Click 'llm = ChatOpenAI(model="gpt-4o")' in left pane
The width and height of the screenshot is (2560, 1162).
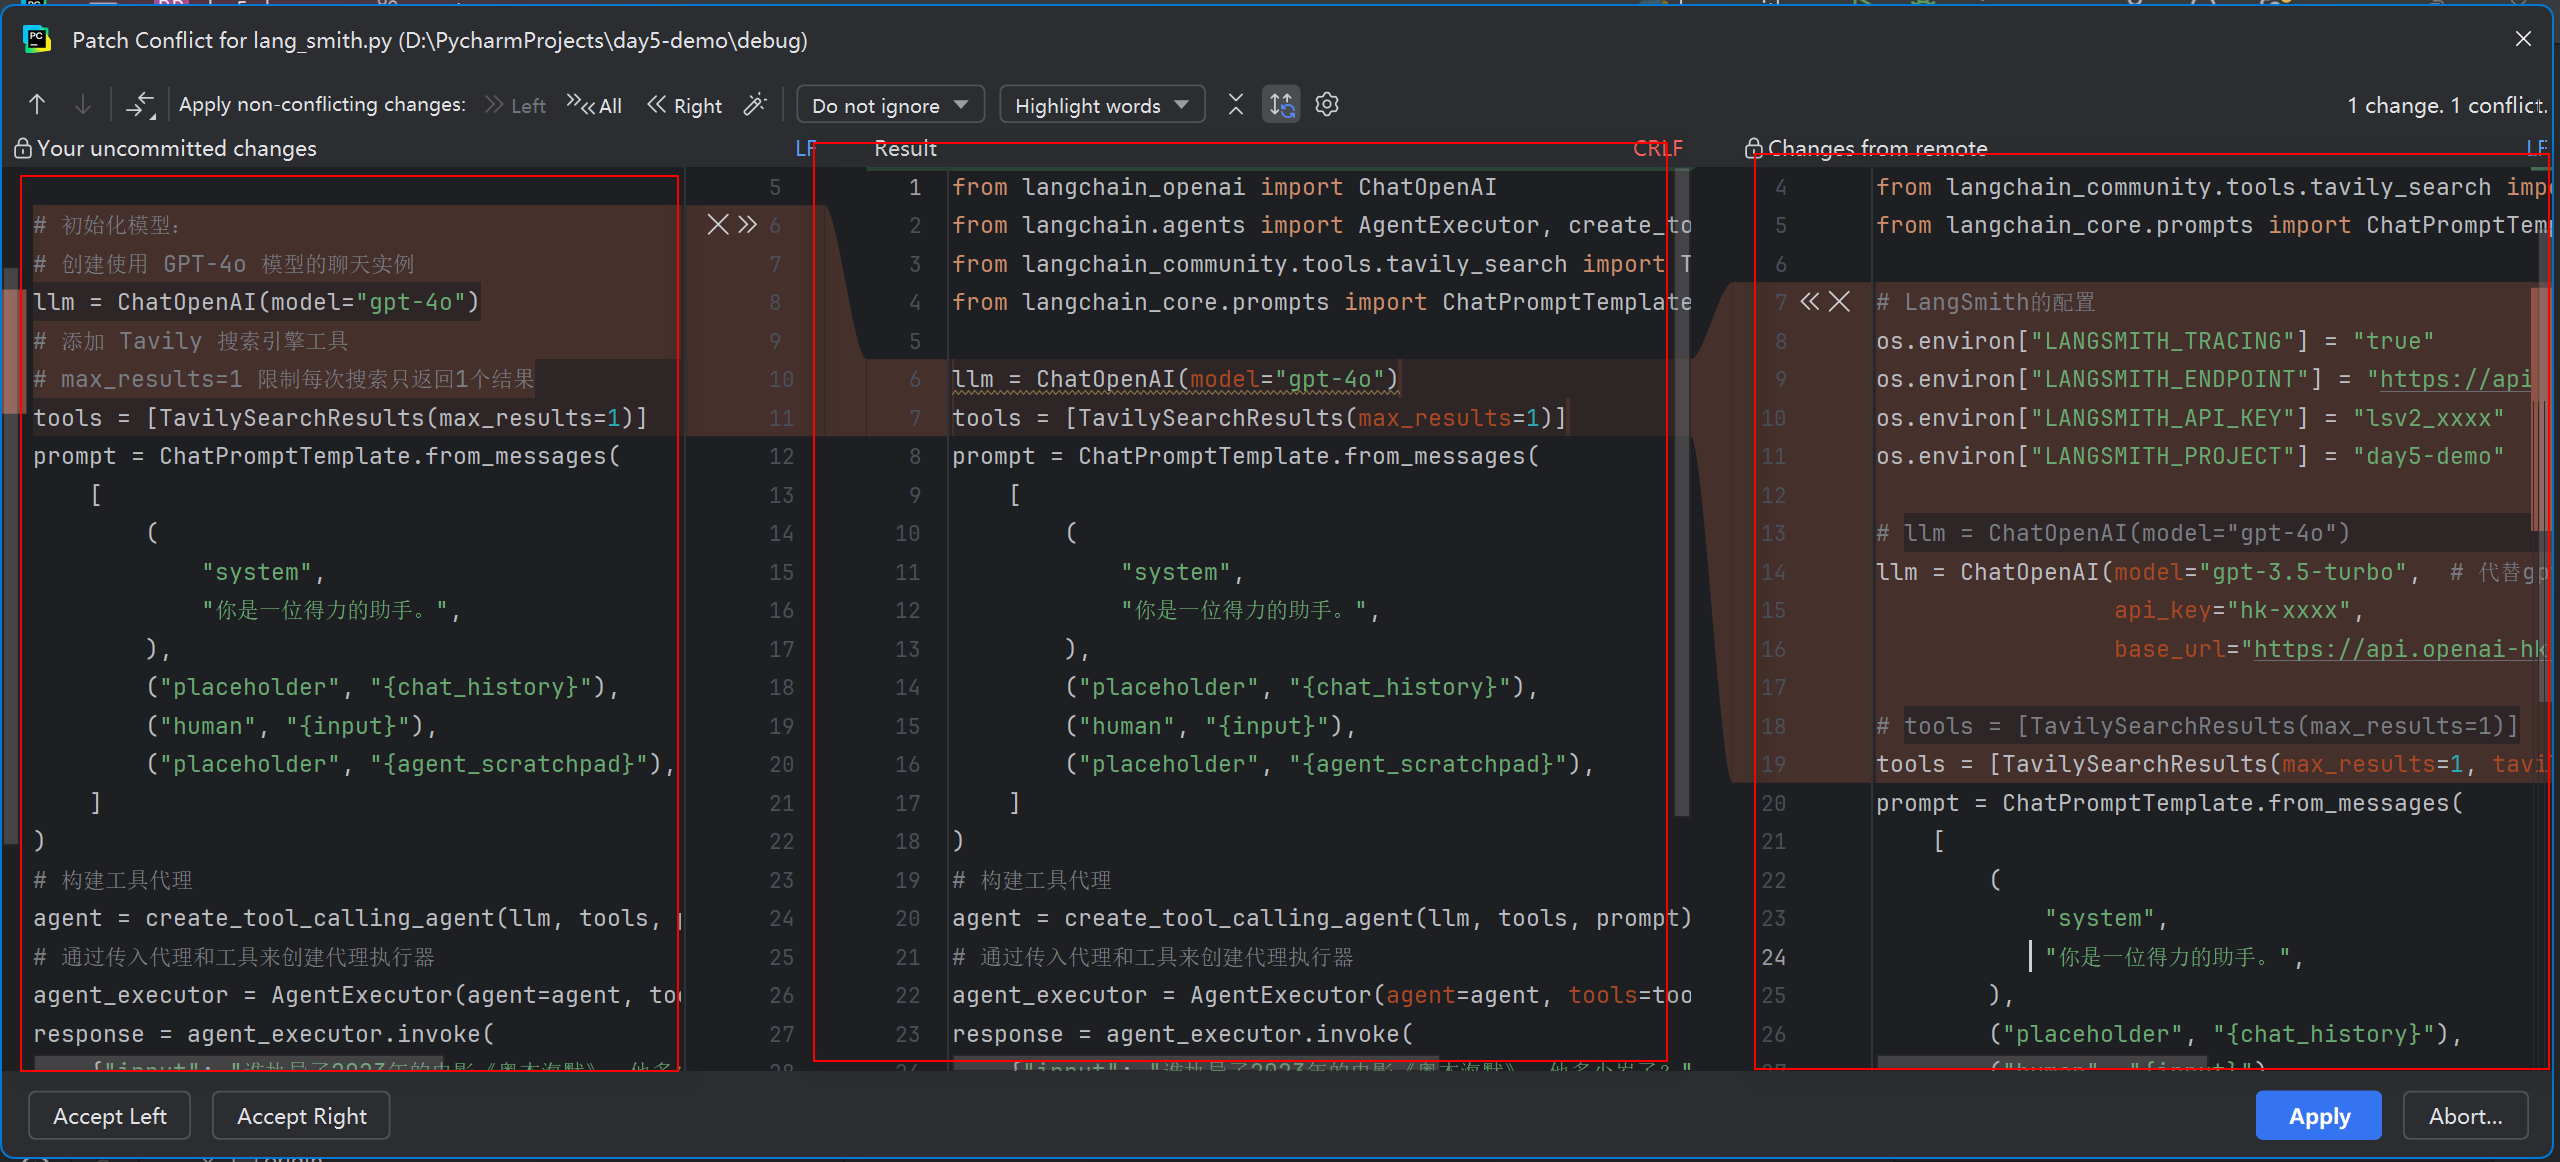coord(256,302)
